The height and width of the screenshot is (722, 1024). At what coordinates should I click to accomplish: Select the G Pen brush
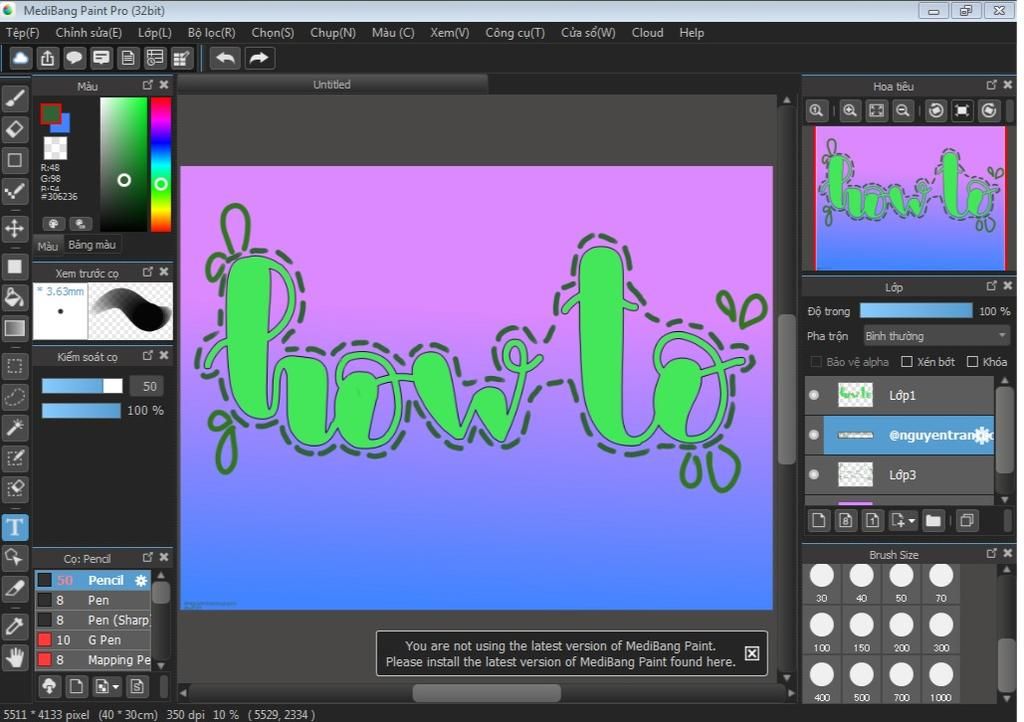[93, 640]
